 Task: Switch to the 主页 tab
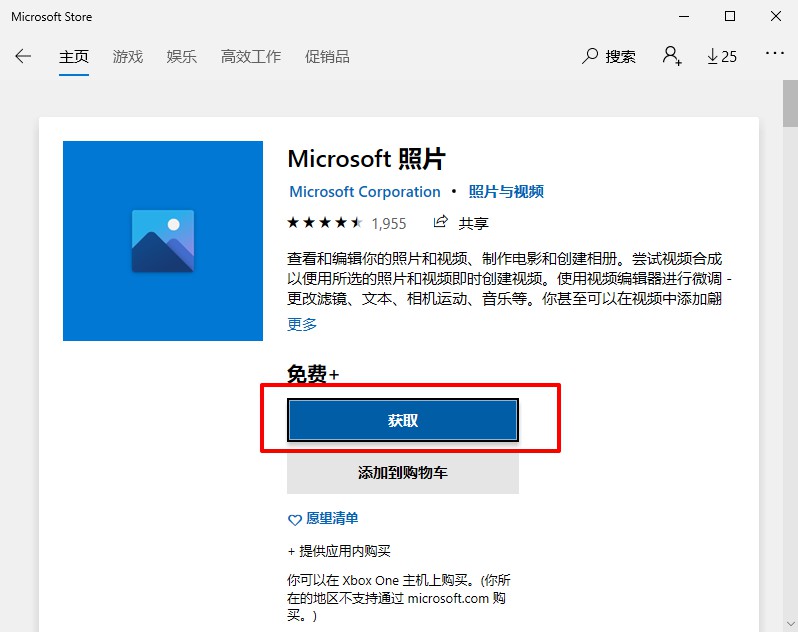74,56
